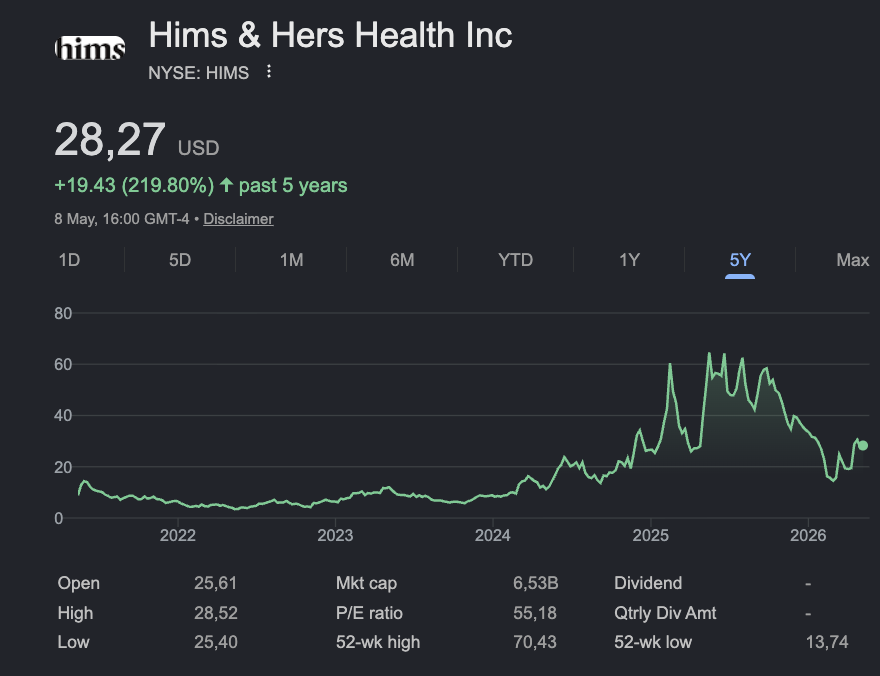Switch chart to 6M range

click(402, 260)
